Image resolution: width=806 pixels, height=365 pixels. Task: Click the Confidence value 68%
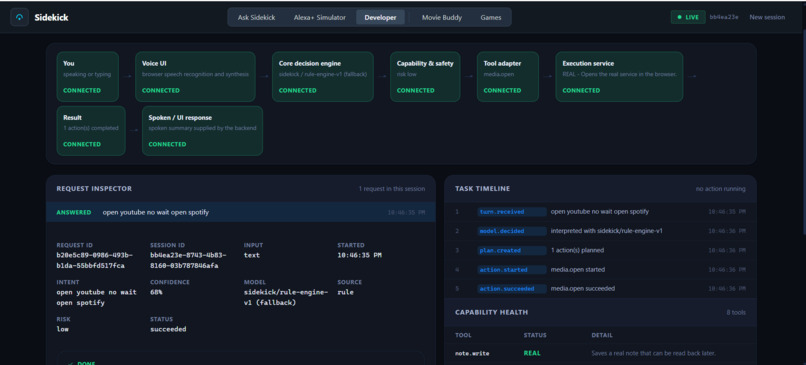click(156, 292)
